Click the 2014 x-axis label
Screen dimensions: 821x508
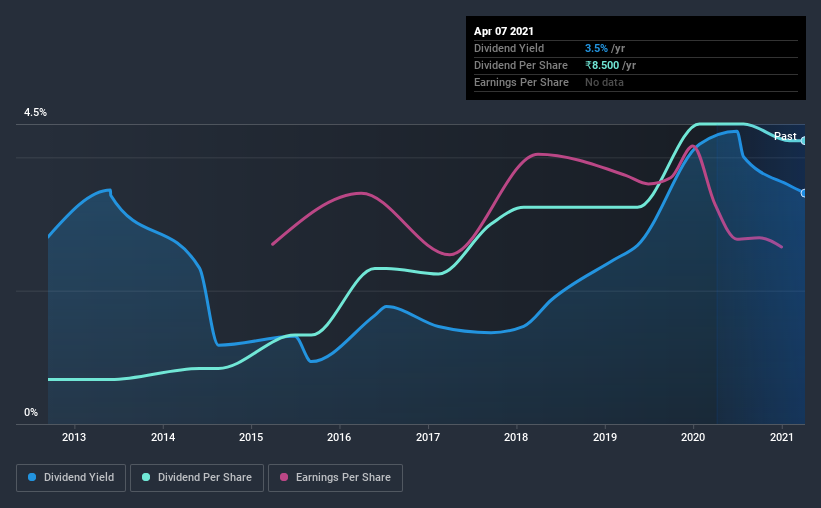(163, 437)
